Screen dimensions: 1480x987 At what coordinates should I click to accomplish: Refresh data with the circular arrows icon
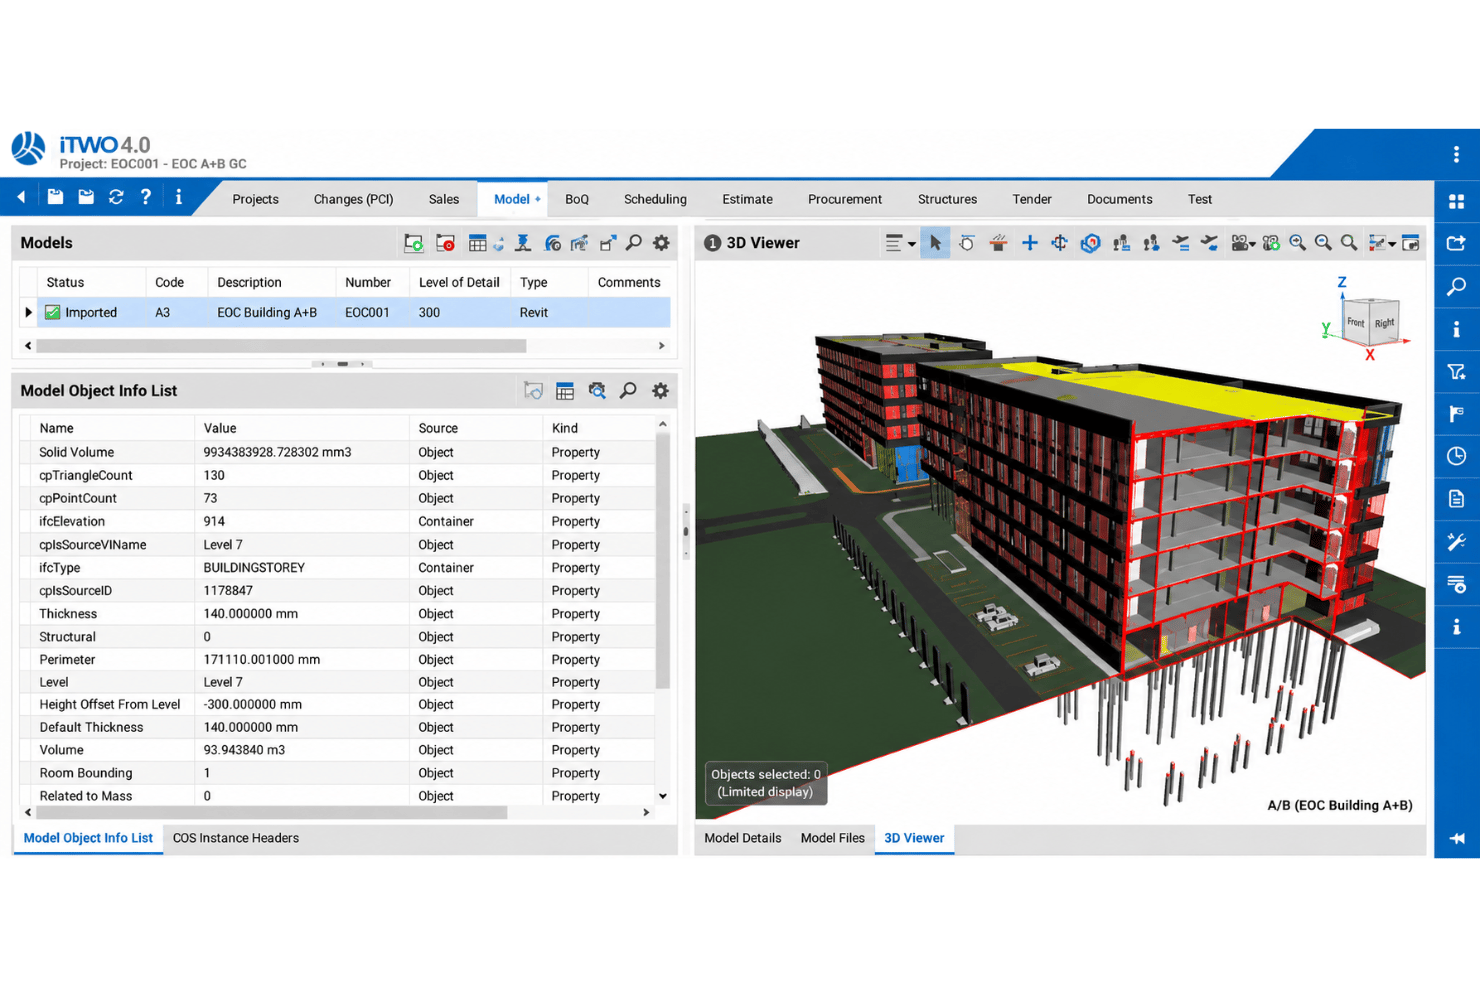click(x=116, y=198)
